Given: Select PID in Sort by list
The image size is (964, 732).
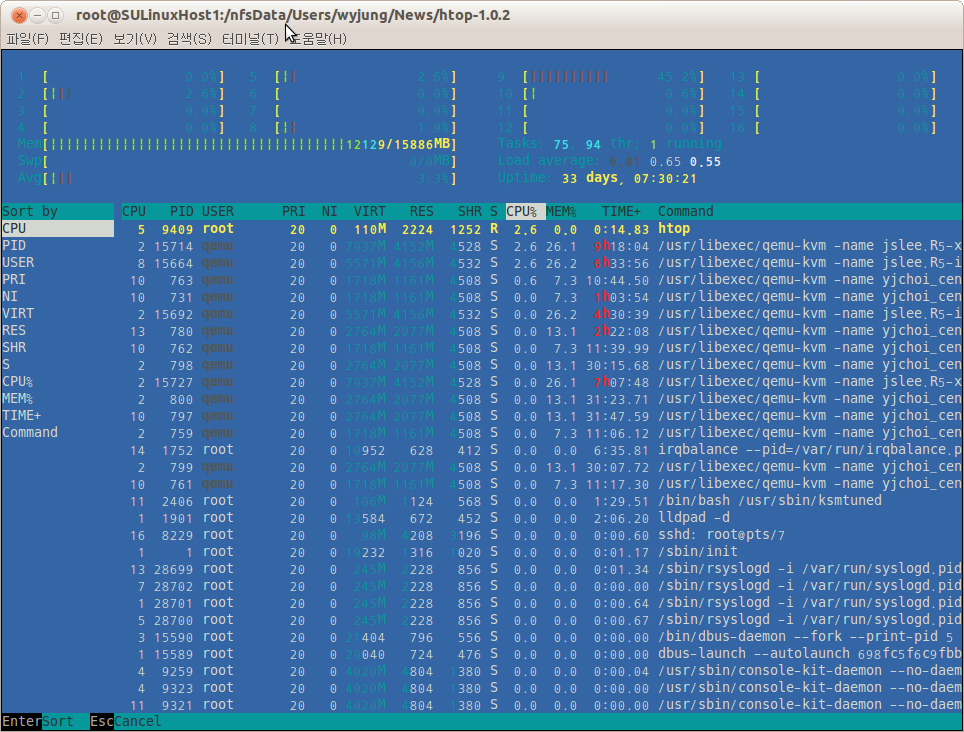Looking at the screenshot, I should [57, 246].
